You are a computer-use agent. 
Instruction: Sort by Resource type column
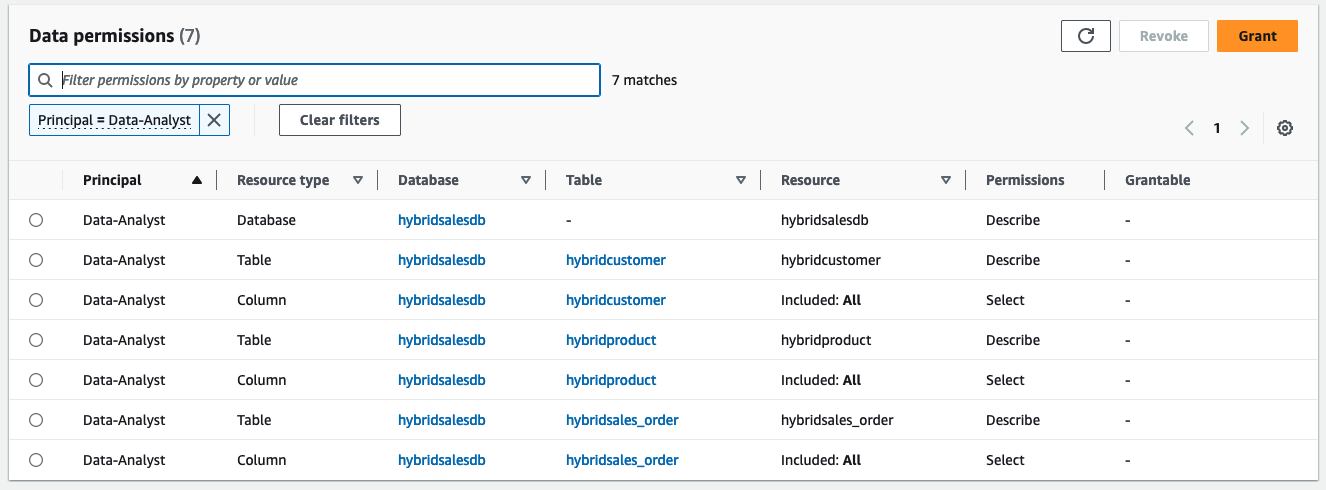click(x=357, y=181)
